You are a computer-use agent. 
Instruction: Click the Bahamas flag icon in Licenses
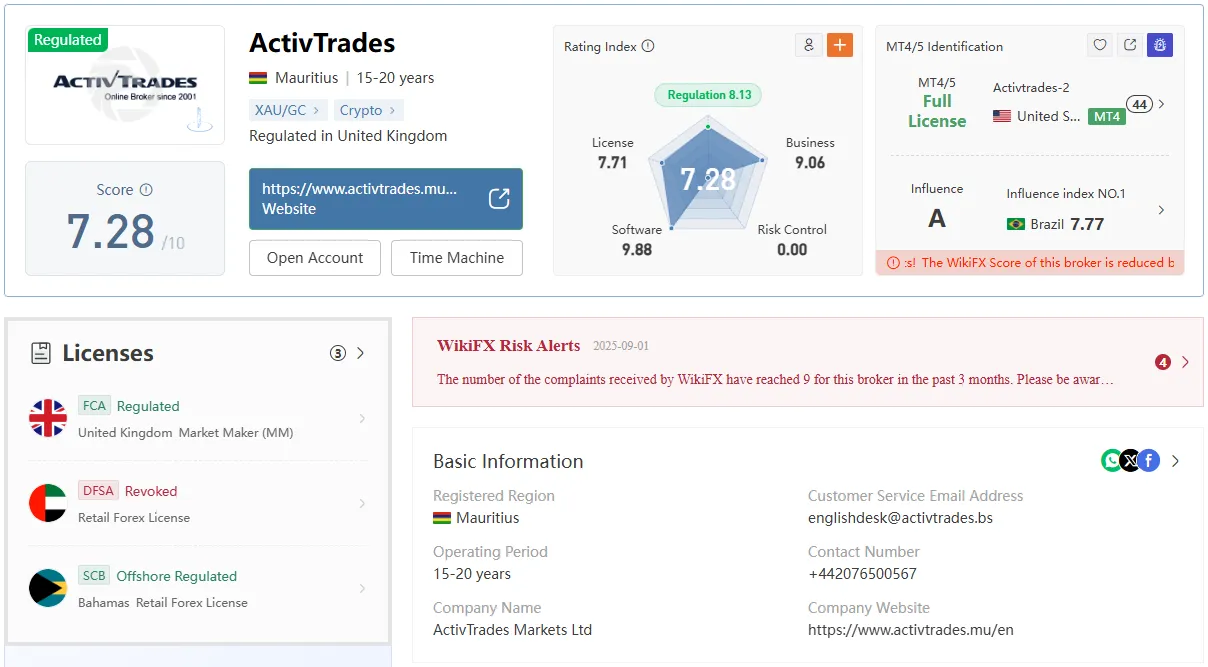[48, 588]
